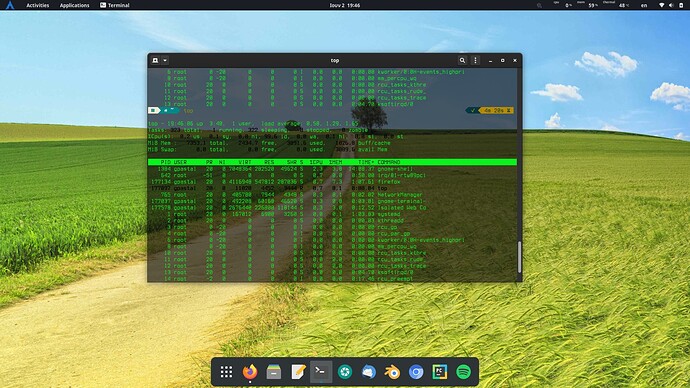Launch Chromium browser from the dock

tap(416, 372)
